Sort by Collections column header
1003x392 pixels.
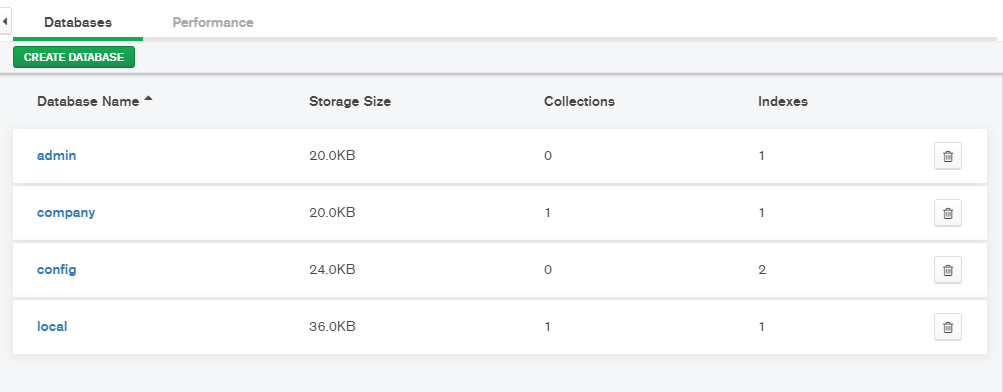pyautogui.click(x=579, y=101)
